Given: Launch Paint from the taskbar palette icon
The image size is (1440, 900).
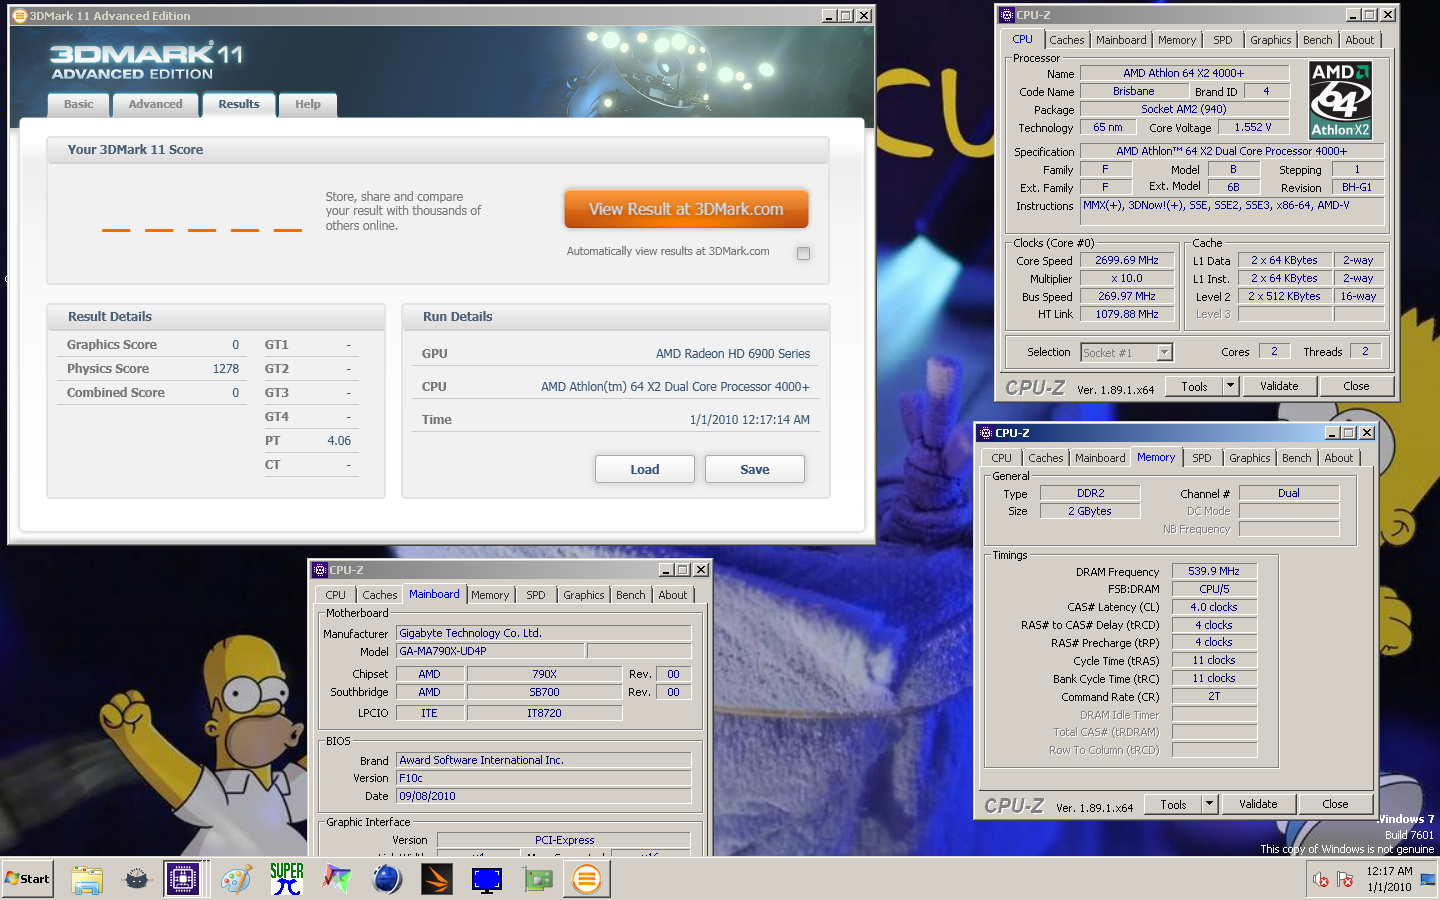Looking at the screenshot, I should pyautogui.click(x=236, y=879).
